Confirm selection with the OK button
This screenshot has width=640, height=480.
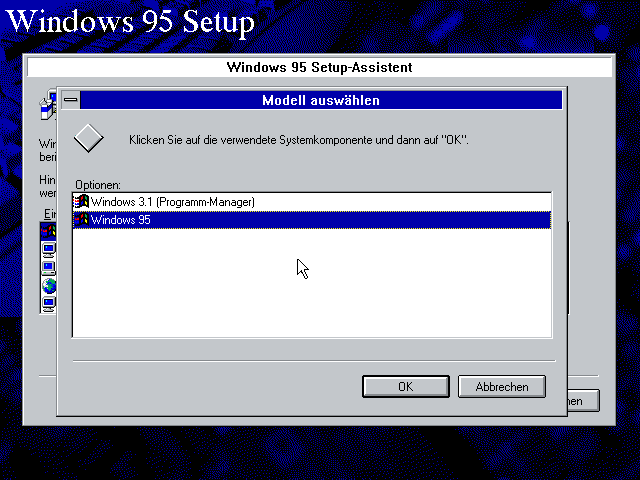tap(406, 387)
